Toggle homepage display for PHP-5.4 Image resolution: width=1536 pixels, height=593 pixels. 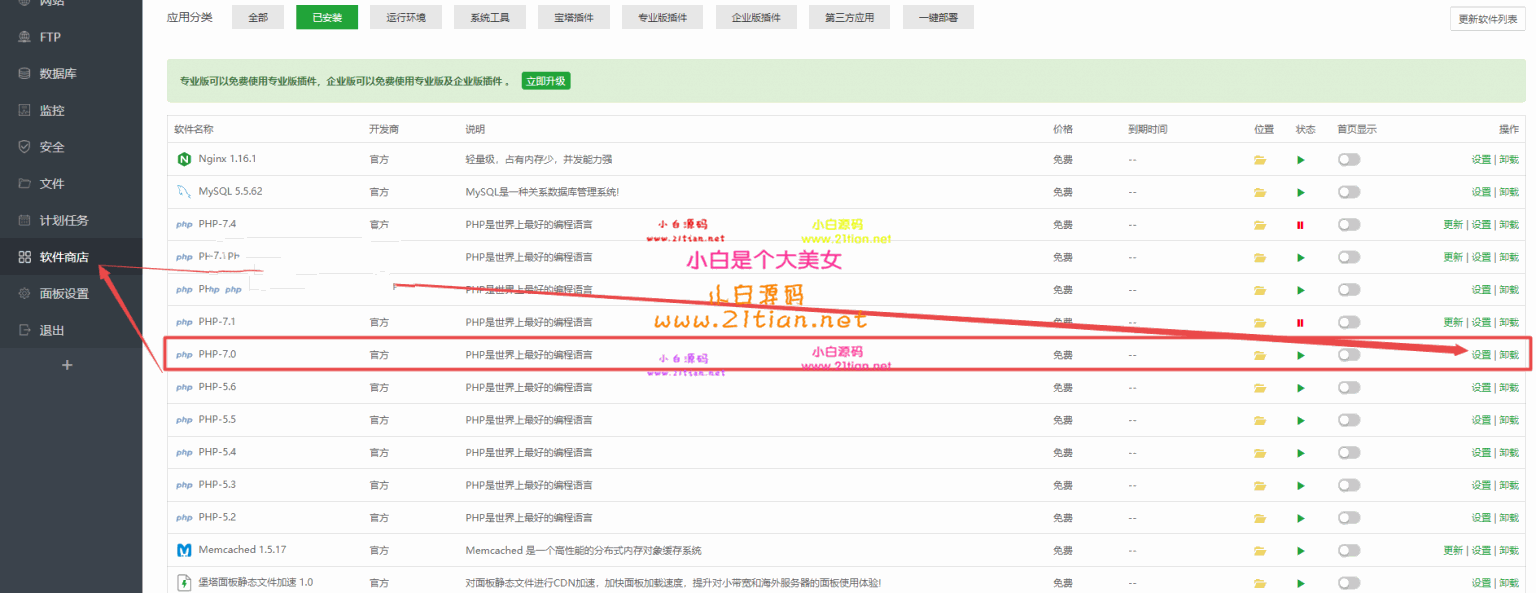1349,453
